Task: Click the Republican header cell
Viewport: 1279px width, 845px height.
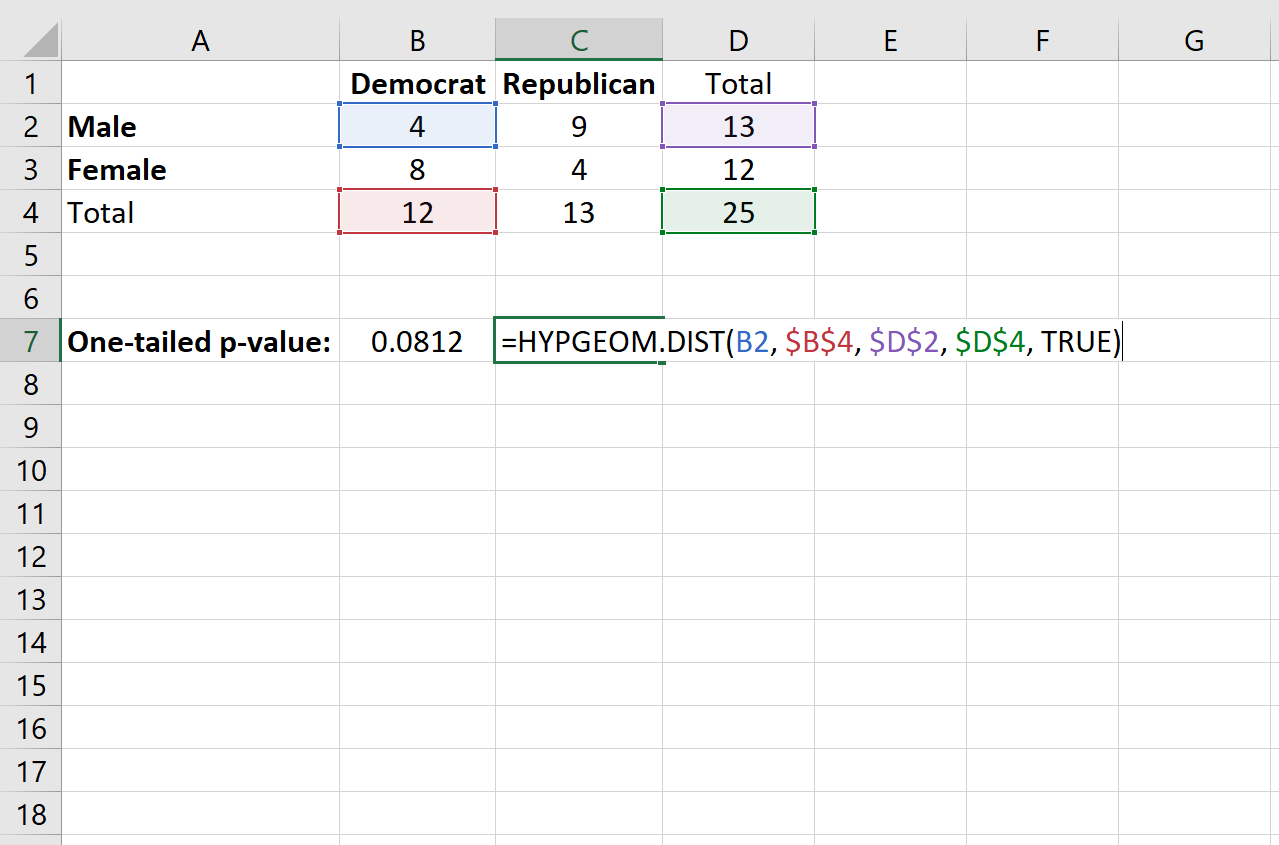Action: pos(578,84)
